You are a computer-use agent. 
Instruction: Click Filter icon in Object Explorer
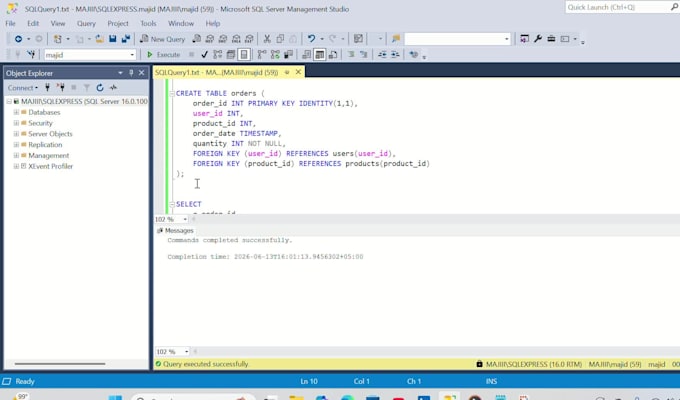(87, 88)
